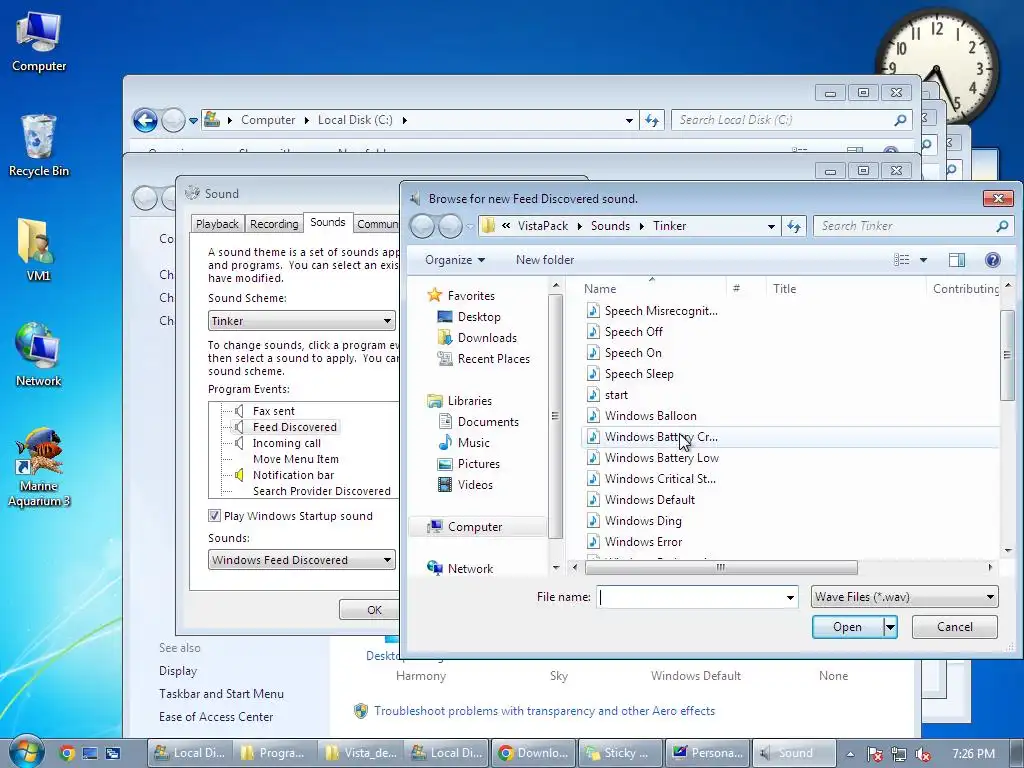This screenshot has height=768, width=1024.
Task: Open the Wave Files (*.wav) file type dropdown
Action: 904,597
